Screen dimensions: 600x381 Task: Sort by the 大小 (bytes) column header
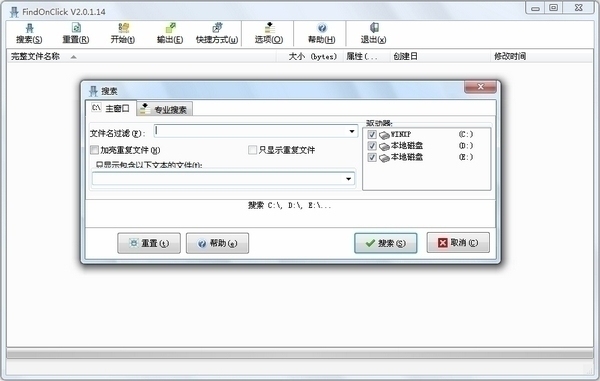pyautogui.click(x=310, y=57)
